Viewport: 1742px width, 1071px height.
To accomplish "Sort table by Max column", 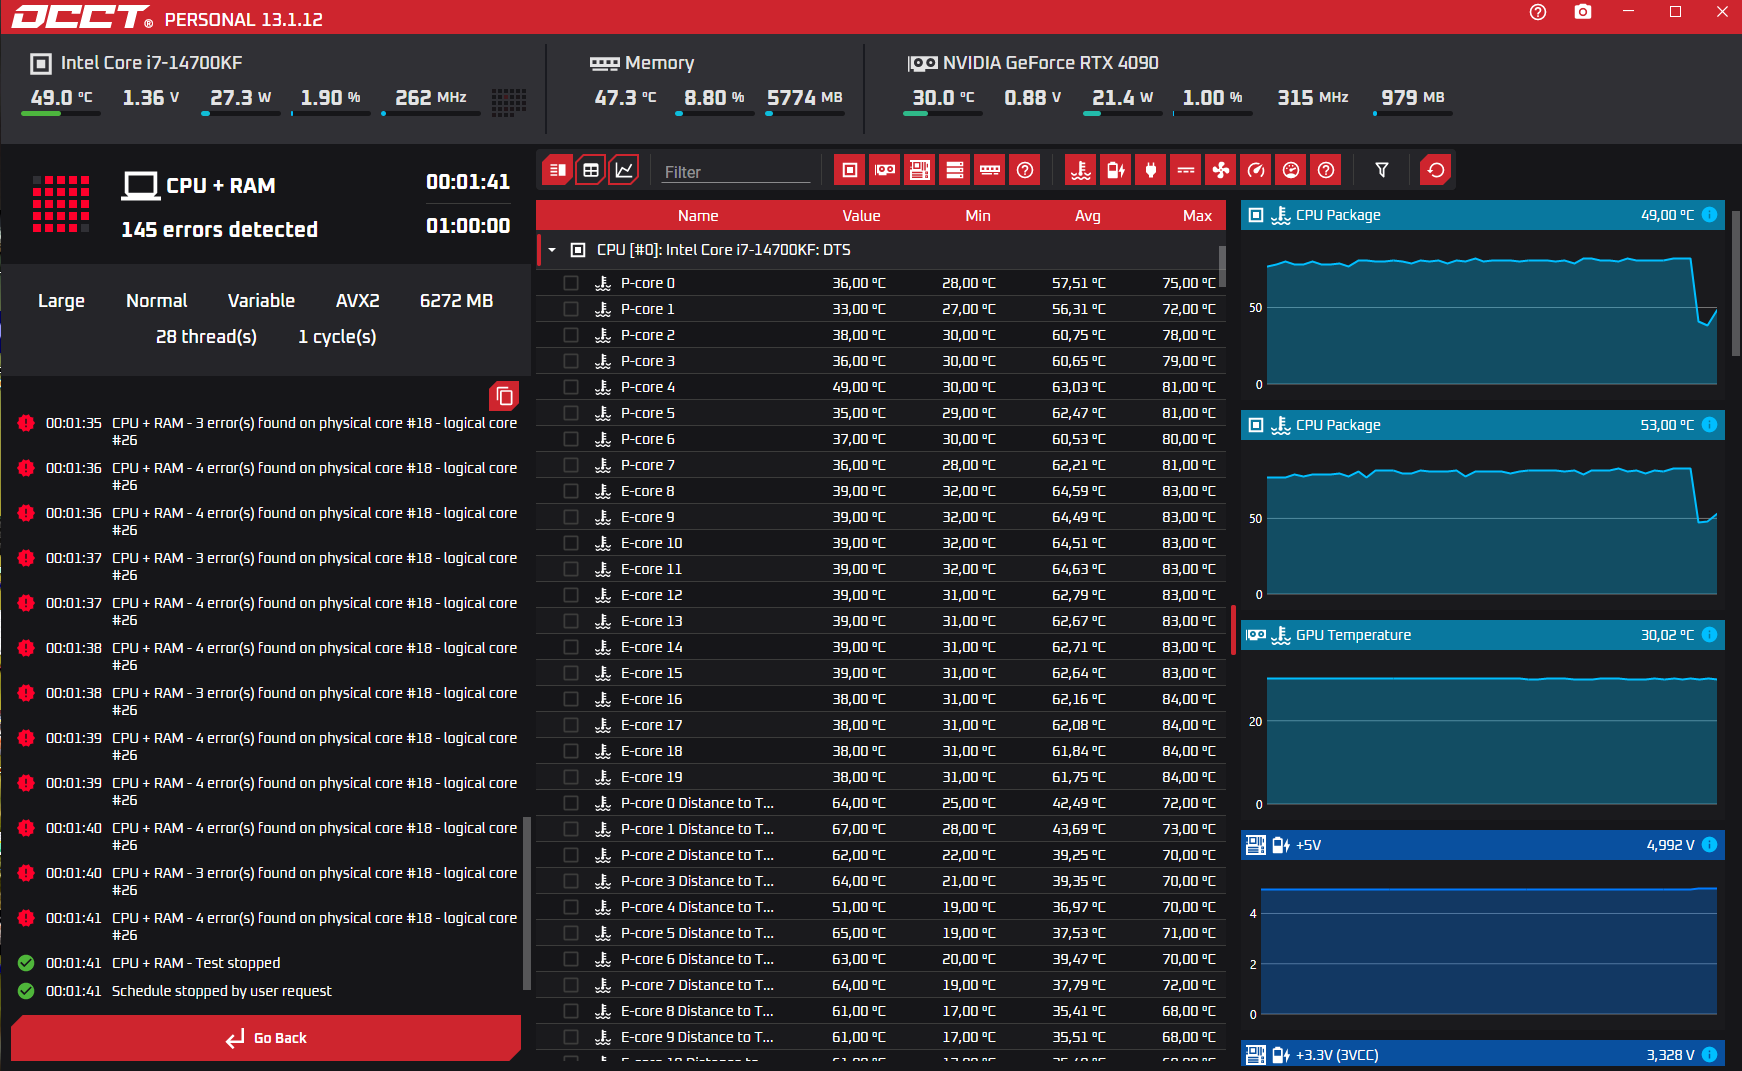I will (1197, 216).
